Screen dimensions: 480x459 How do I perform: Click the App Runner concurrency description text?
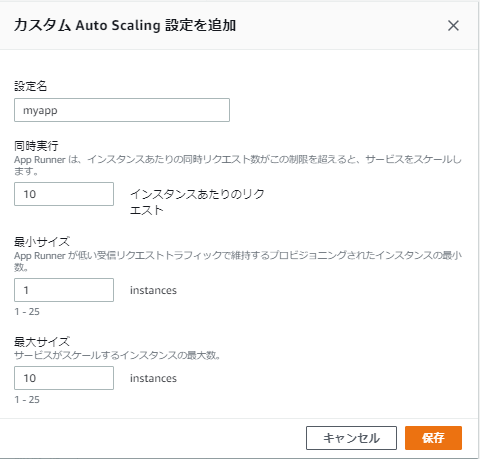tap(238, 165)
